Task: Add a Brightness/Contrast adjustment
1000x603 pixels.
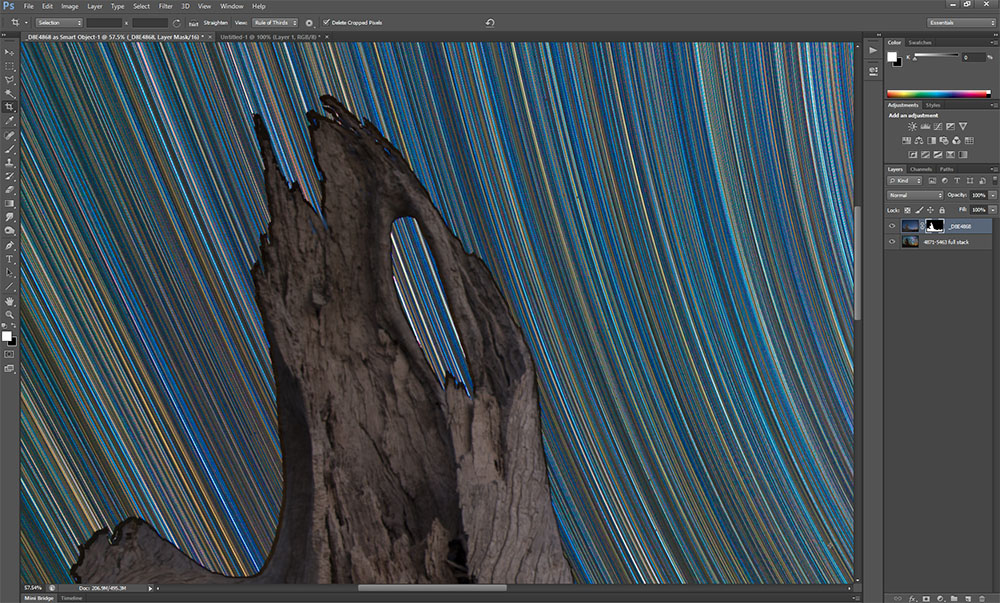Action: pyautogui.click(x=912, y=126)
